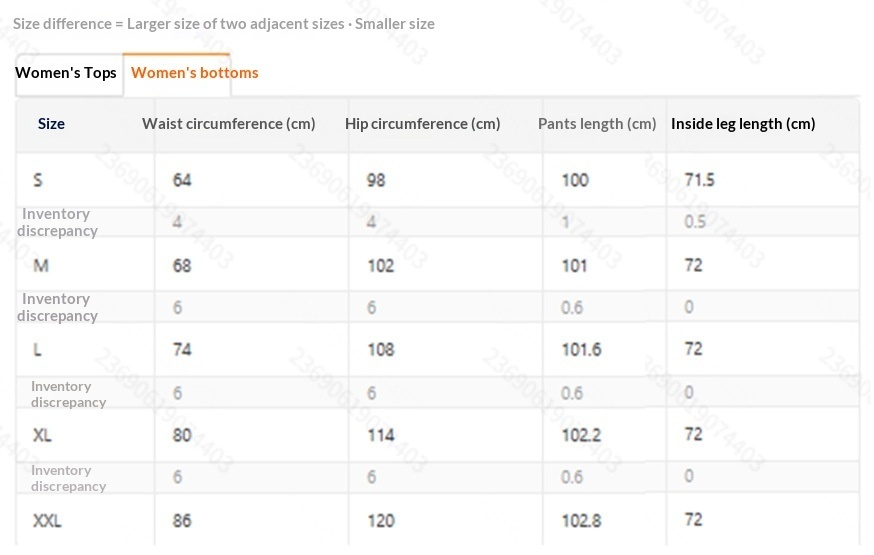The height and width of the screenshot is (555, 874).
Task: Click the waist value 64 for size S
Action: (182, 180)
